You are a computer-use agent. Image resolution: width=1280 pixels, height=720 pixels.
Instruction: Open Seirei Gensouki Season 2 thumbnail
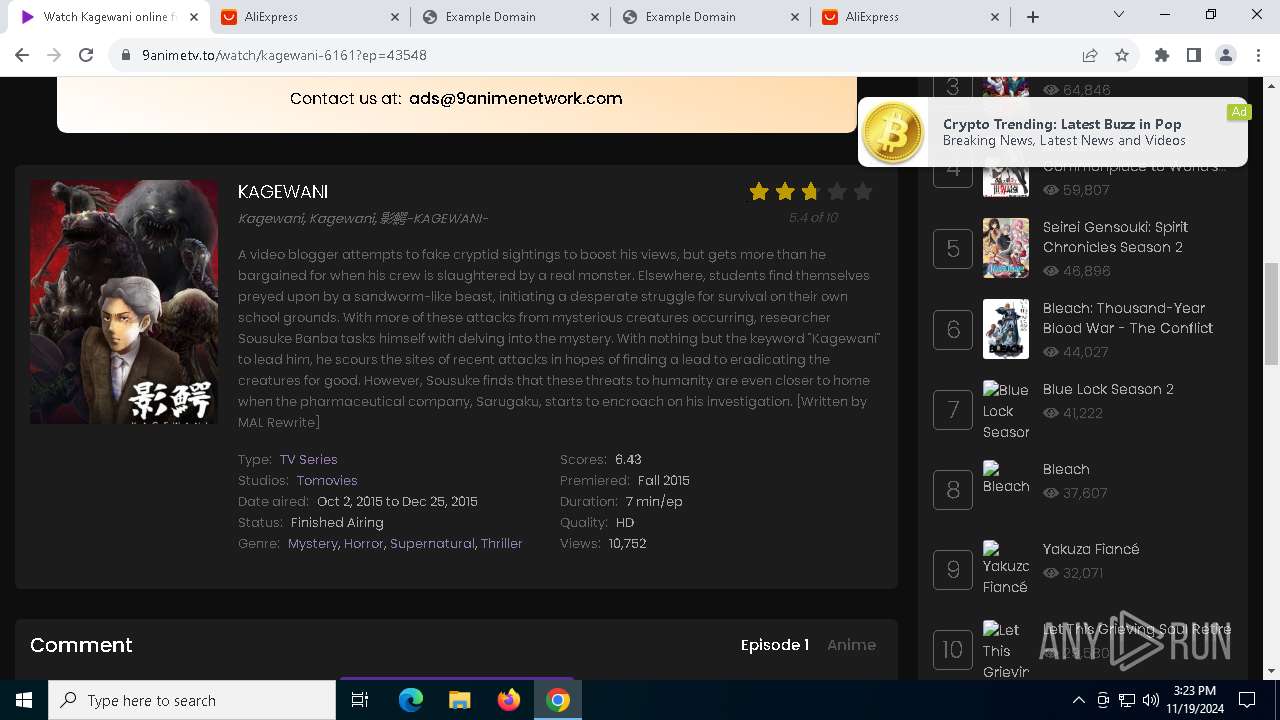pyautogui.click(x=1006, y=248)
